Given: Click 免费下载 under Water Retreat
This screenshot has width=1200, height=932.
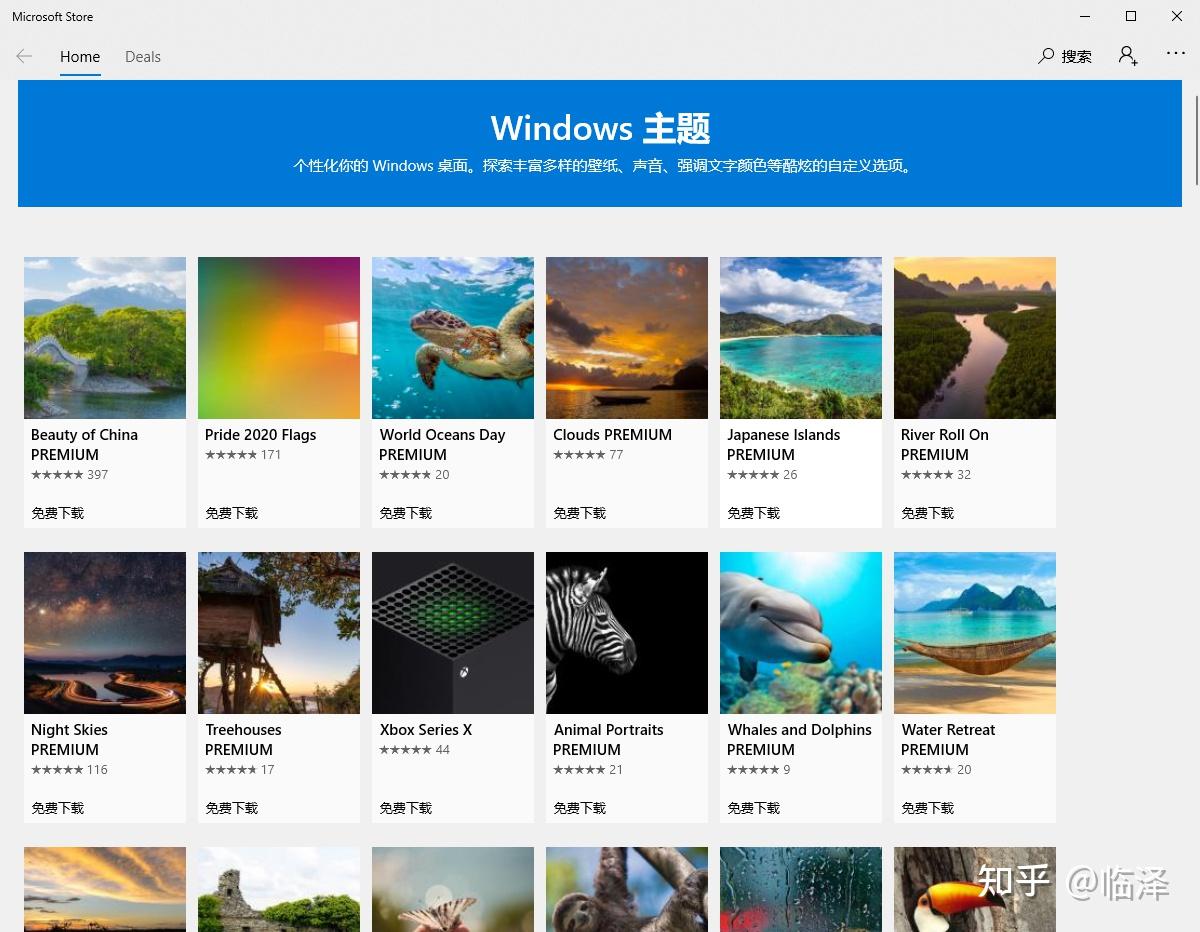Looking at the screenshot, I should point(928,808).
